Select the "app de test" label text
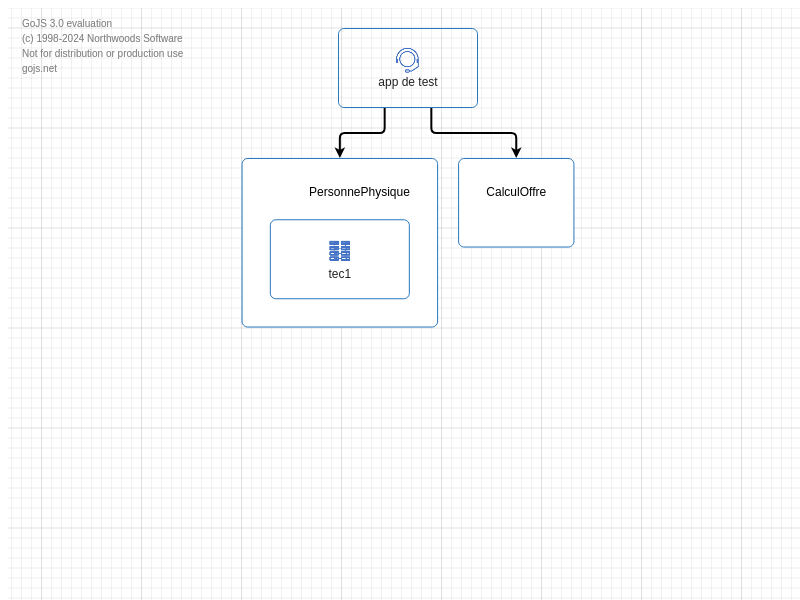 click(x=408, y=82)
